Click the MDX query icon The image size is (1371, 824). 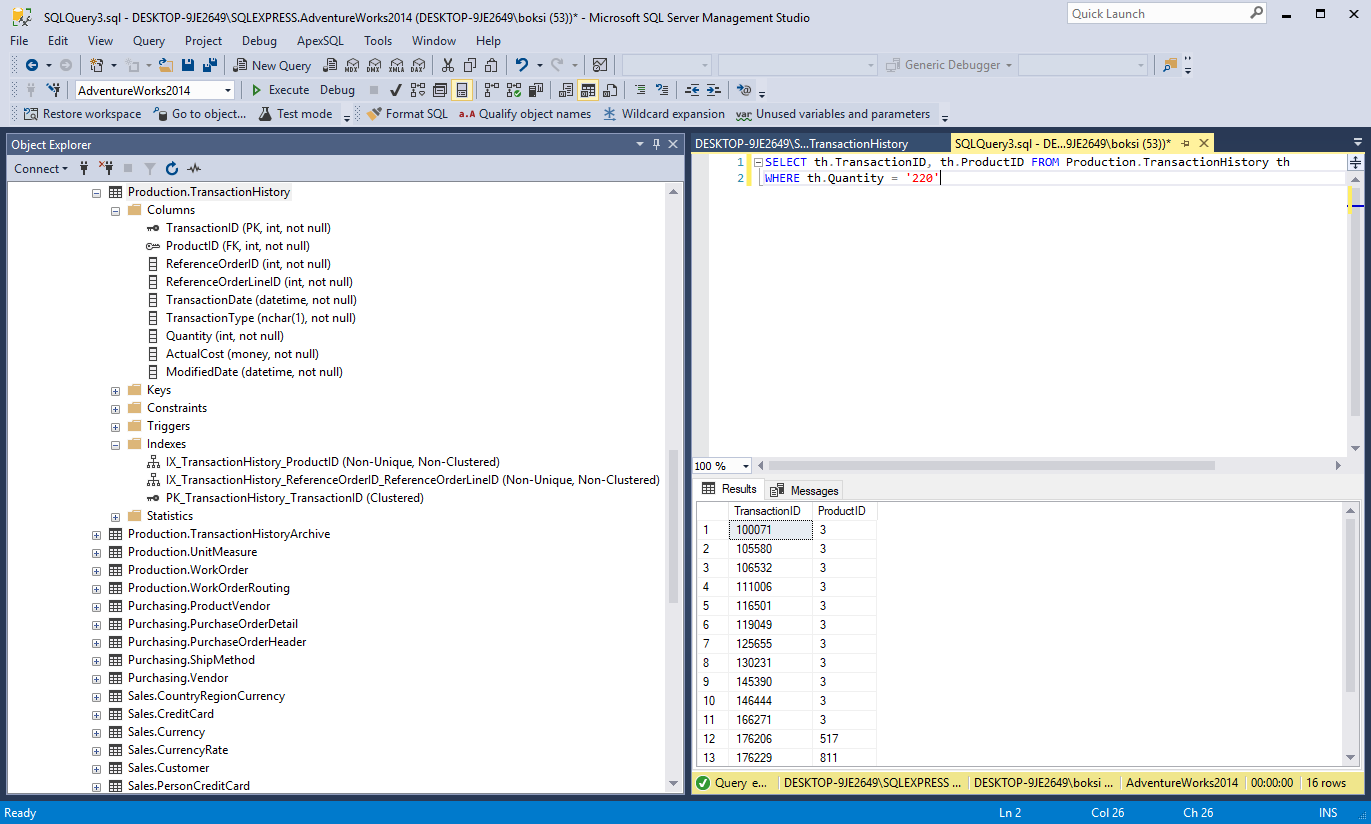[x=352, y=65]
